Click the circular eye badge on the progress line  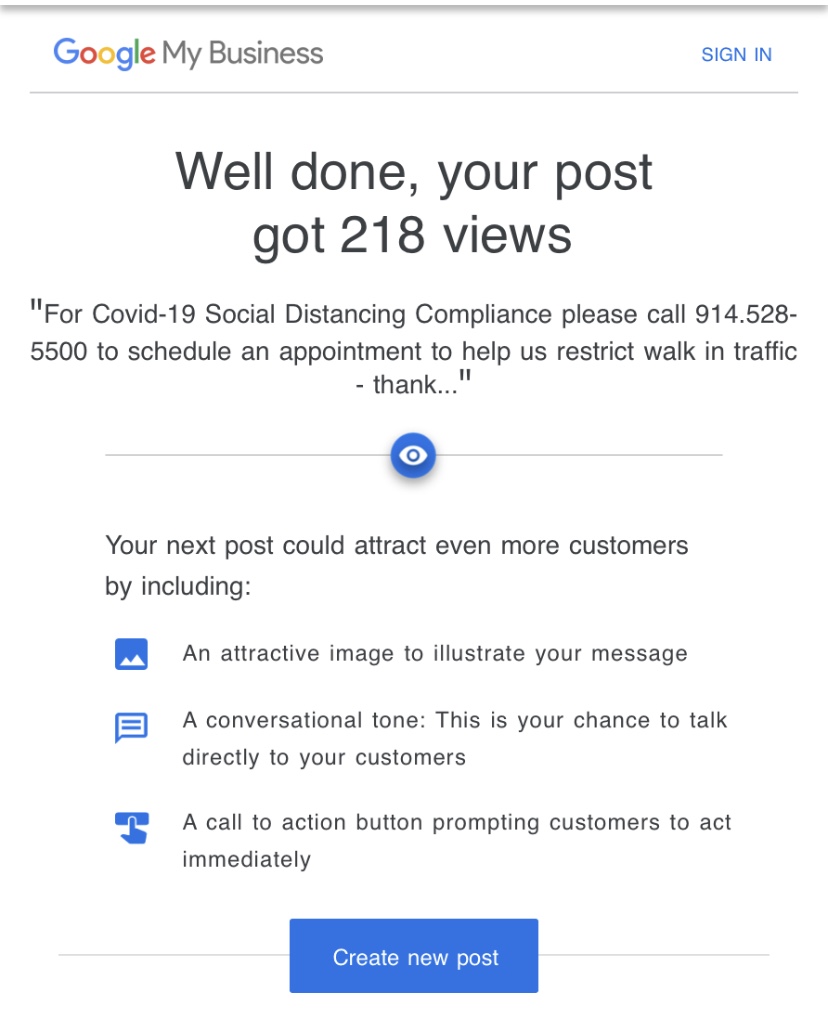(x=413, y=455)
